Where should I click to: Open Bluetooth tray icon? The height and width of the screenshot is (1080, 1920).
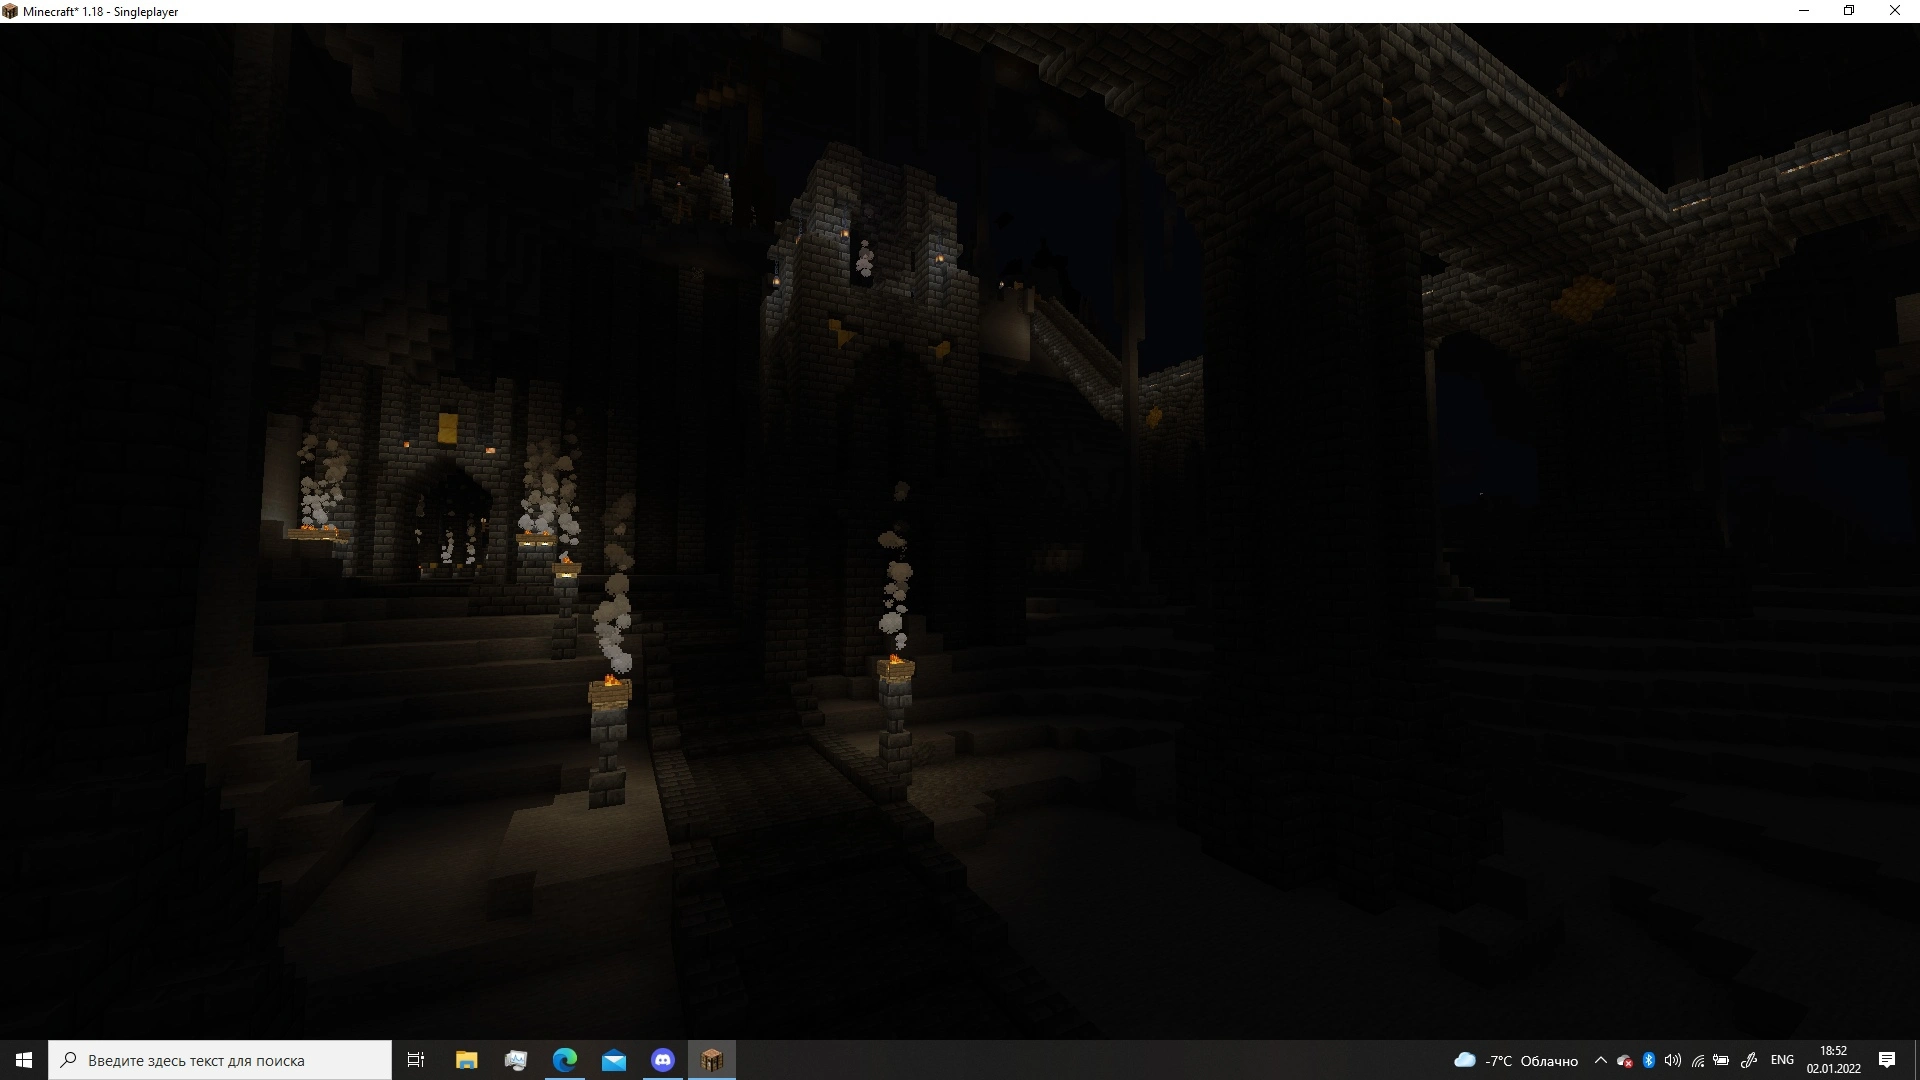point(1649,1060)
